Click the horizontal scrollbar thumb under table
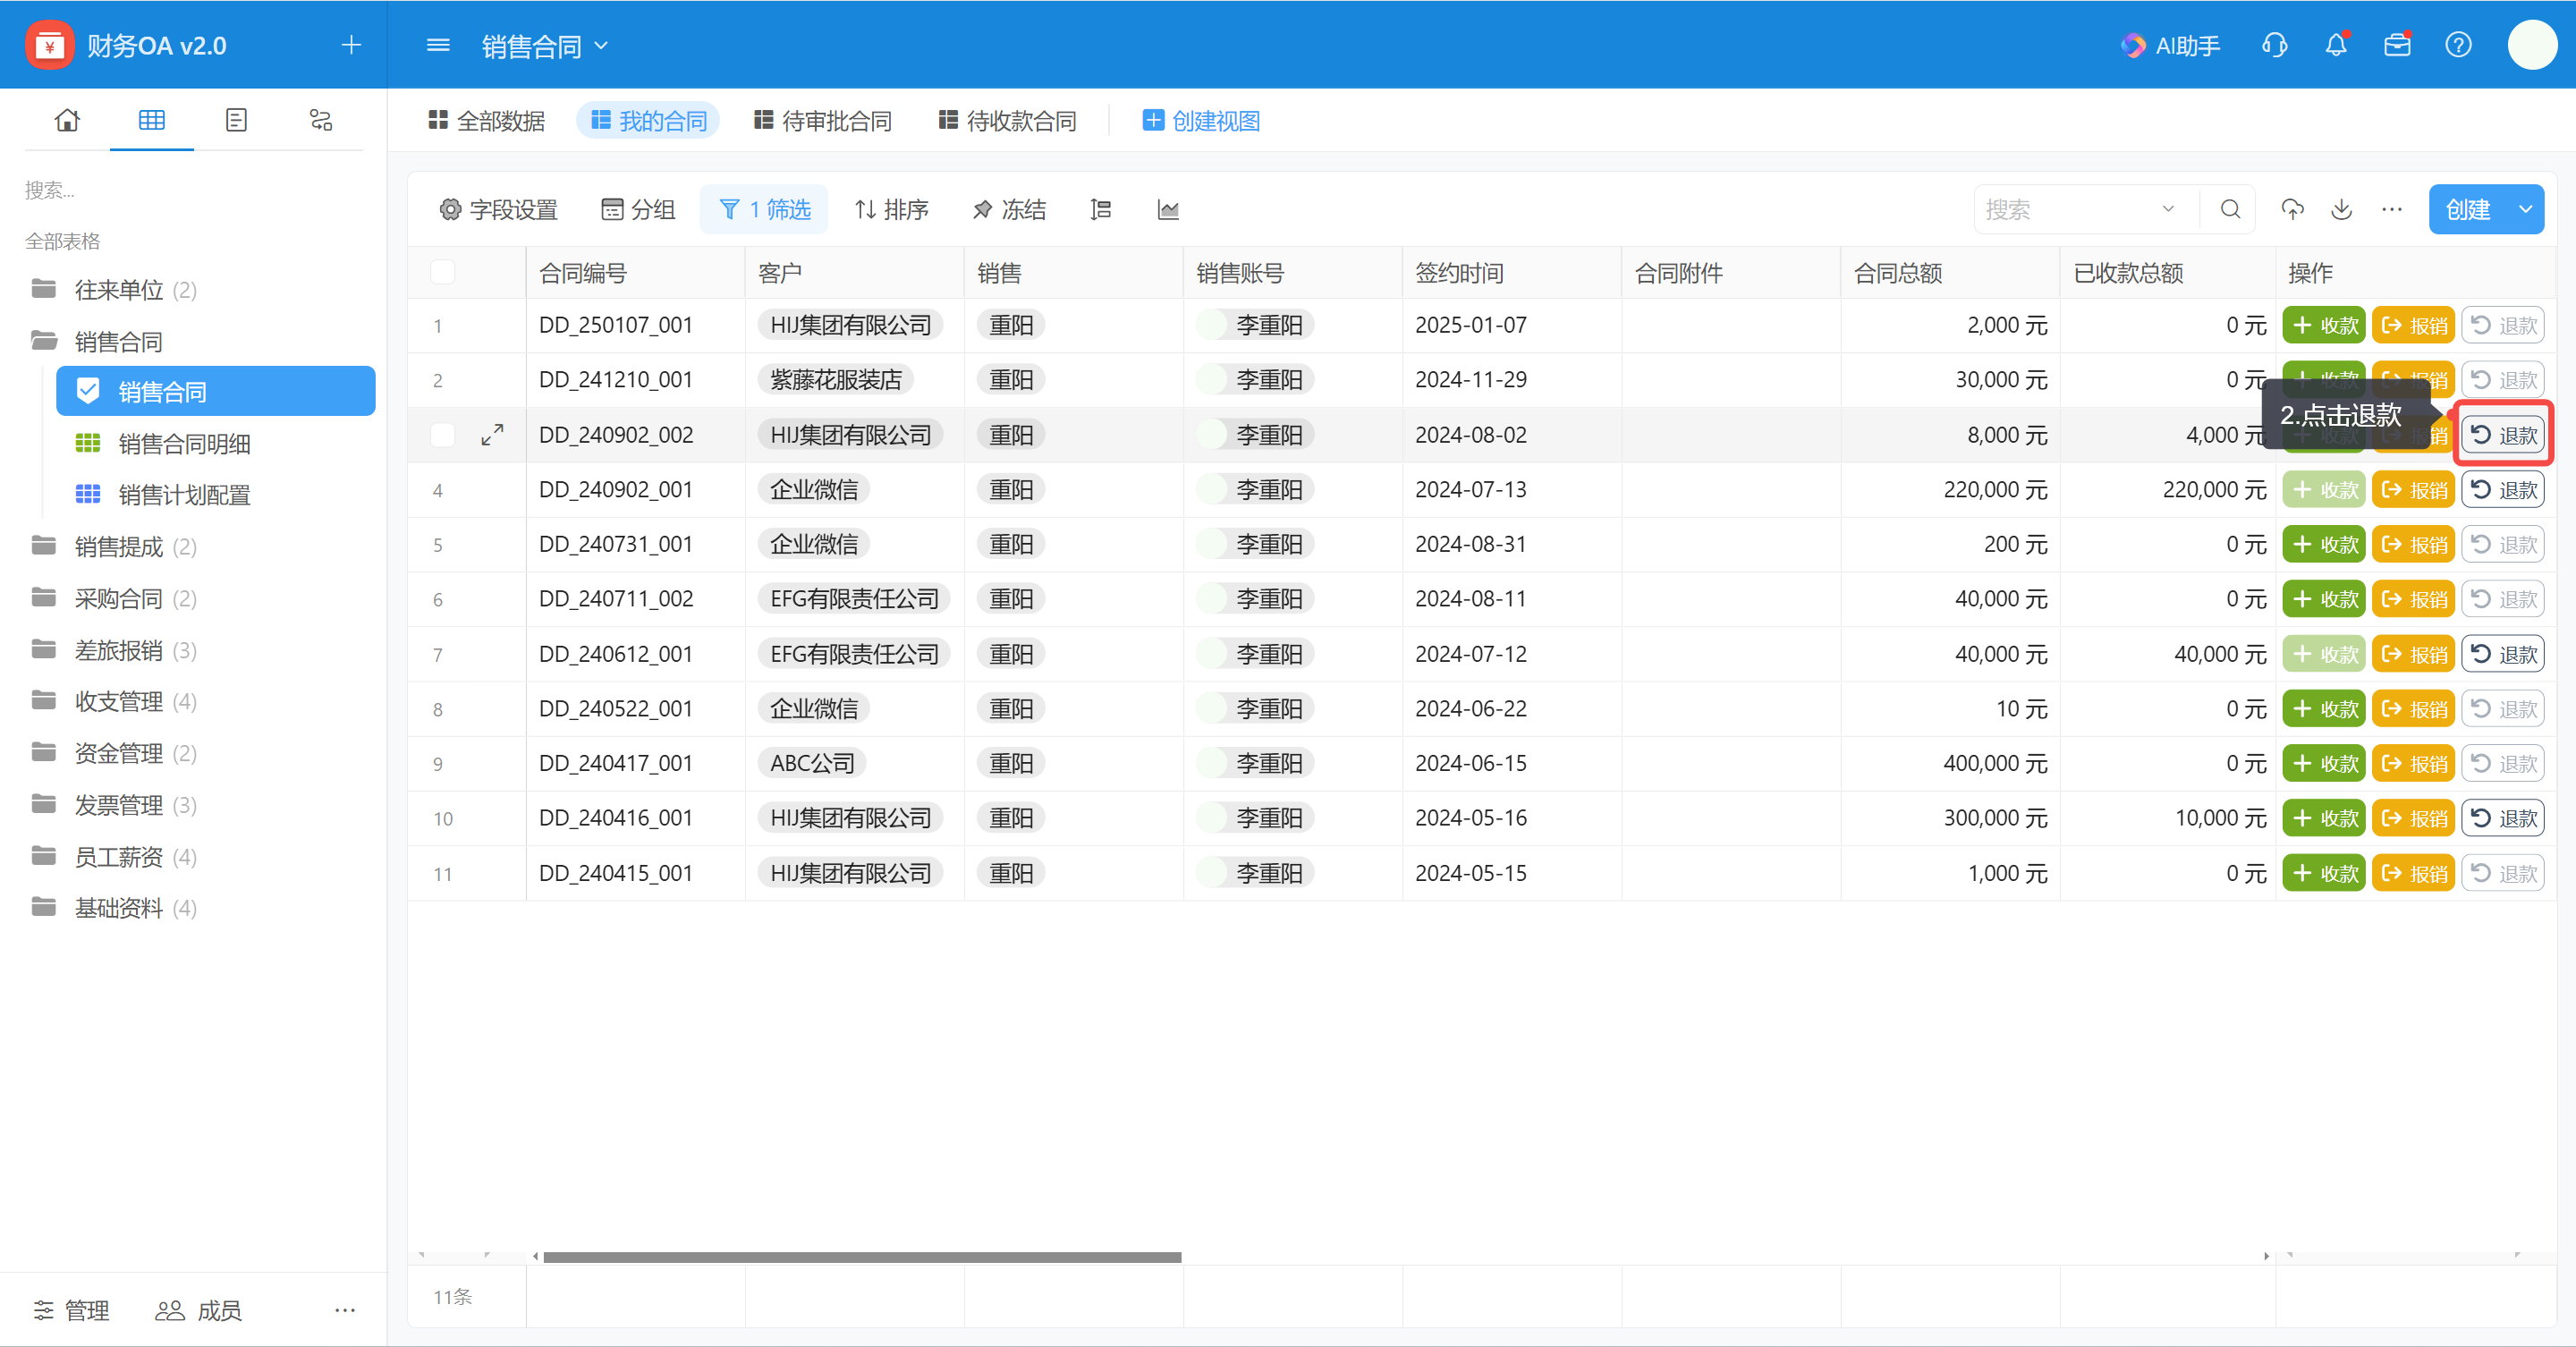The image size is (2576, 1347). (862, 1257)
